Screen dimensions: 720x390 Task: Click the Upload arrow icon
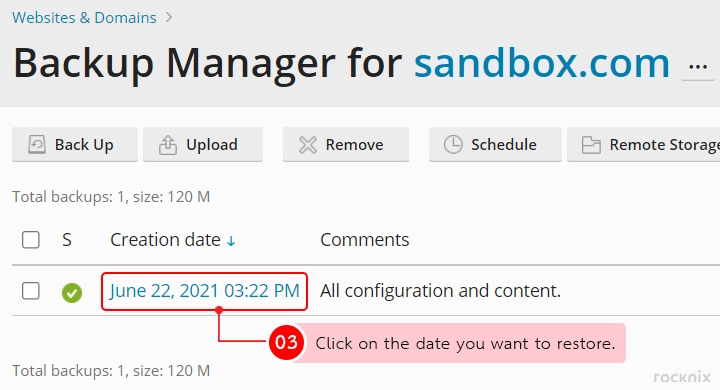tap(168, 145)
